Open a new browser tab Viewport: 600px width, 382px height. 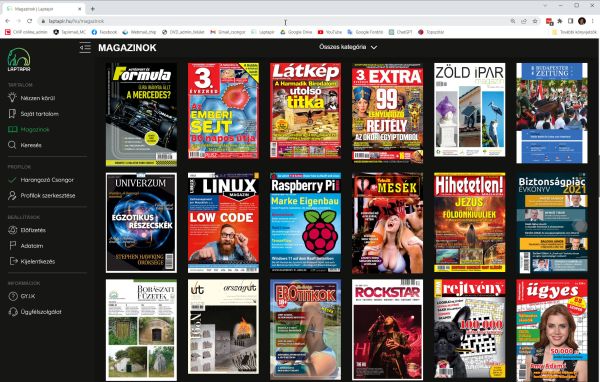[x=93, y=8]
